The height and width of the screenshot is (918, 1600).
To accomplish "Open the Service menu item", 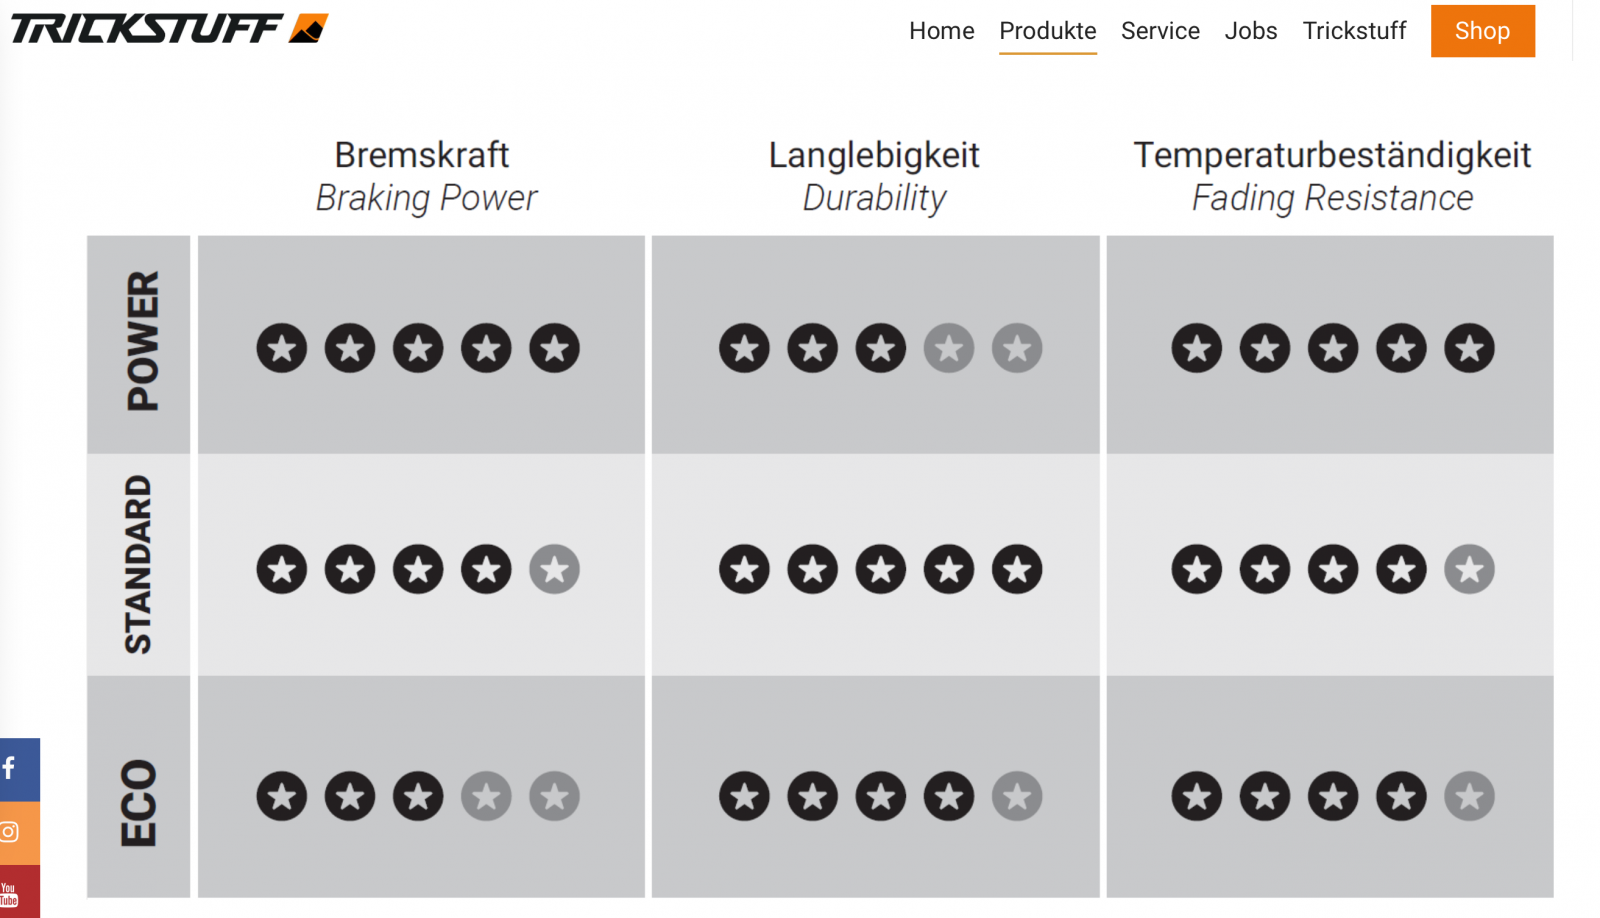I will coord(1160,31).
